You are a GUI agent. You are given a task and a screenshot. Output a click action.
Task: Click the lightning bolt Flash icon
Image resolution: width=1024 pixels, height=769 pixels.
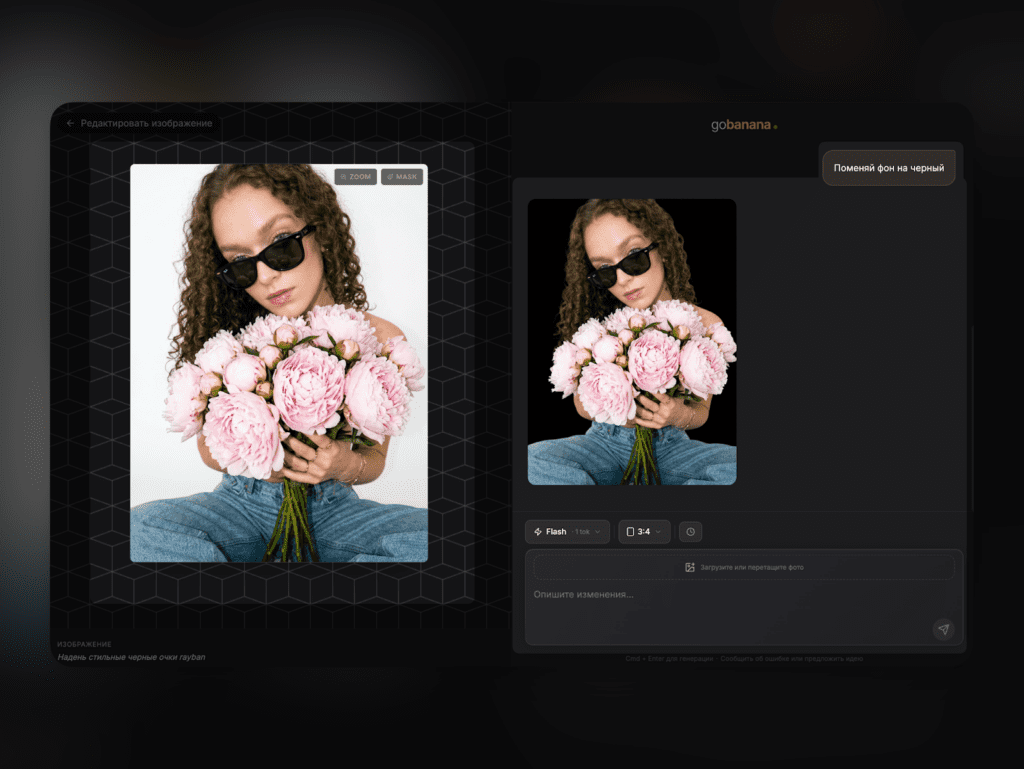538,532
